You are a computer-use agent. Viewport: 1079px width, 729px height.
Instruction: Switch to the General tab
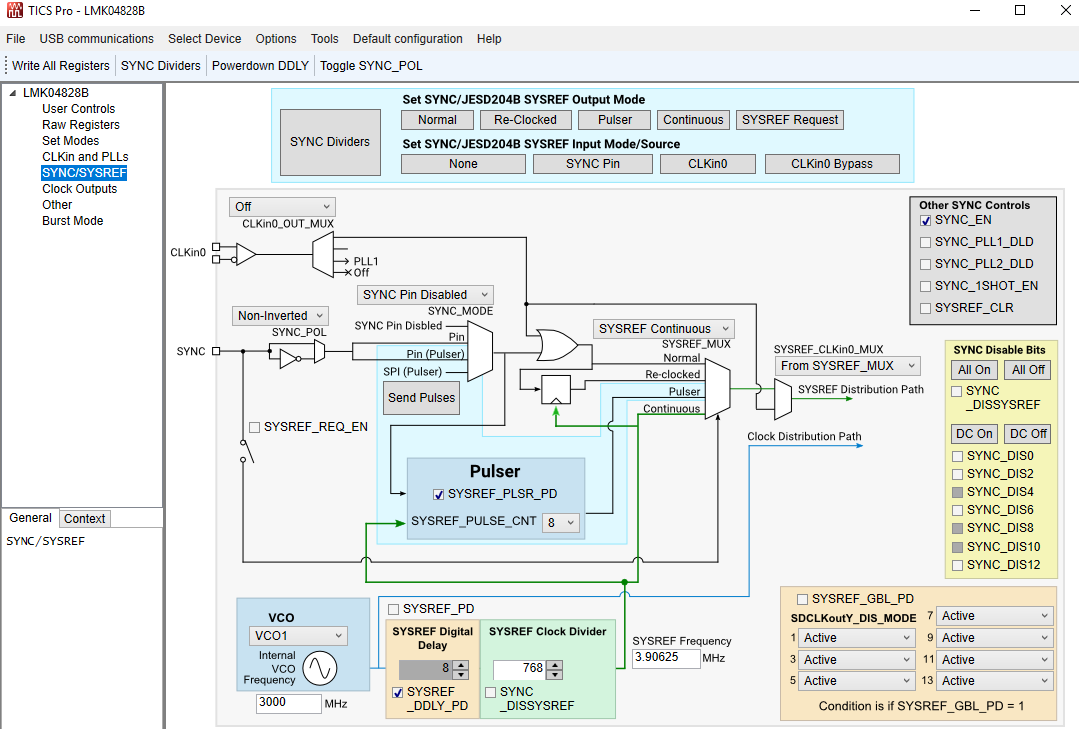pyautogui.click(x=30, y=518)
